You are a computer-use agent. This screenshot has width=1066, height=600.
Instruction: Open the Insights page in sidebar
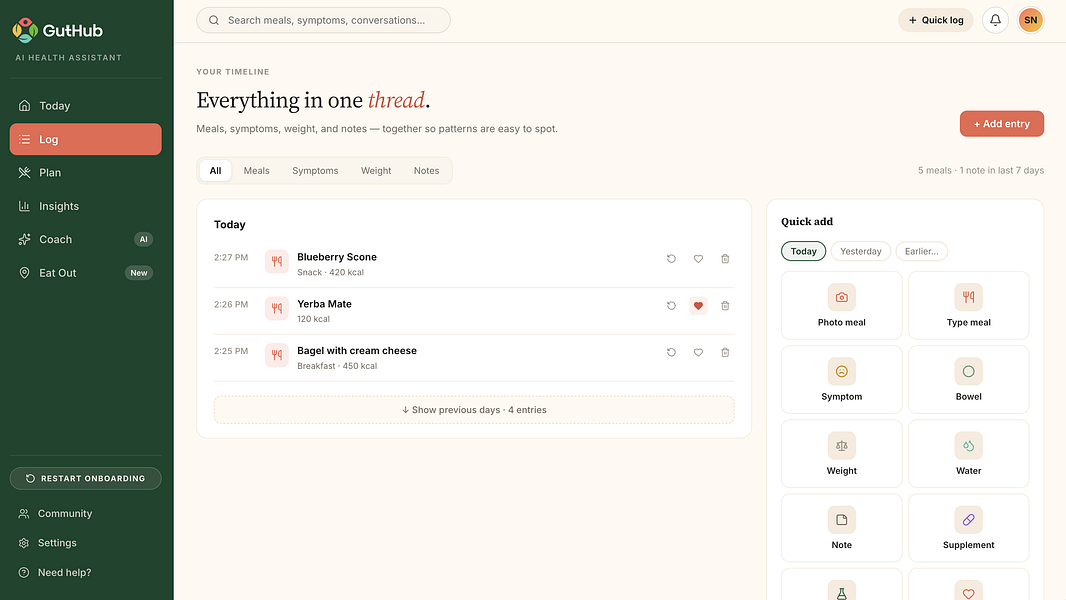[86, 206]
